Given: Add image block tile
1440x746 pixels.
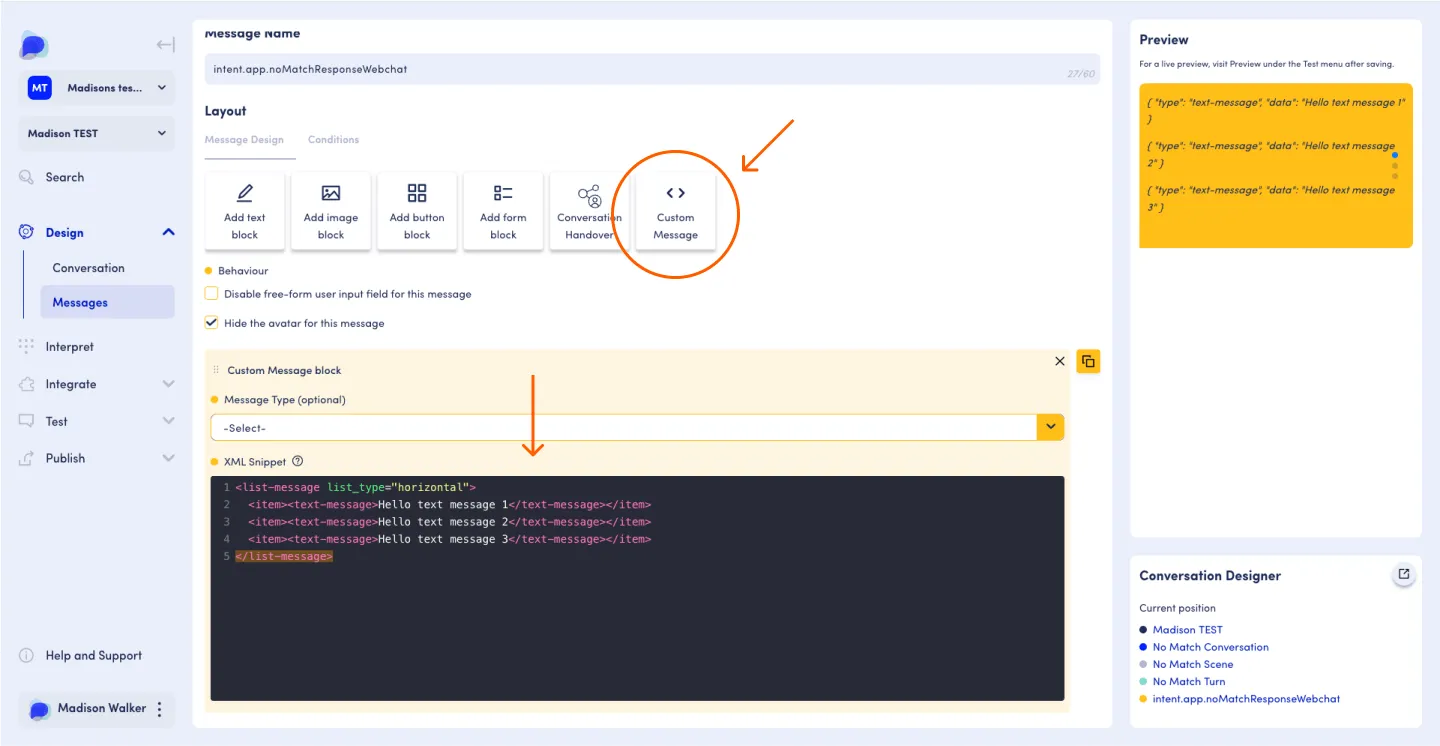Looking at the screenshot, I should click(331, 211).
